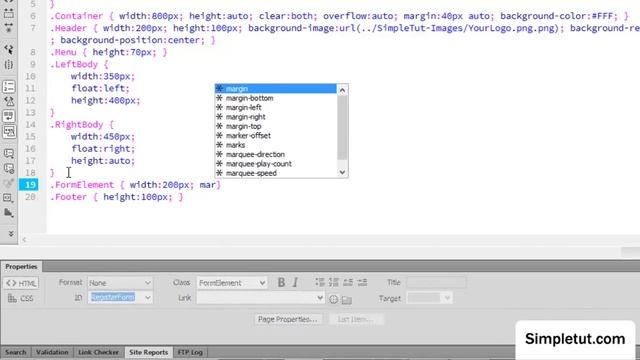Image resolution: width=640 pixels, height=360 pixels.
Task: Click the Title input field
Action: pos(436,282)
